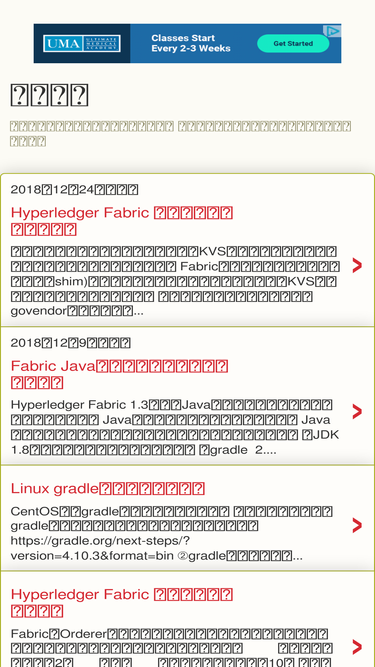
Task: Click the Get Started ad button
Action: (293, 43)
